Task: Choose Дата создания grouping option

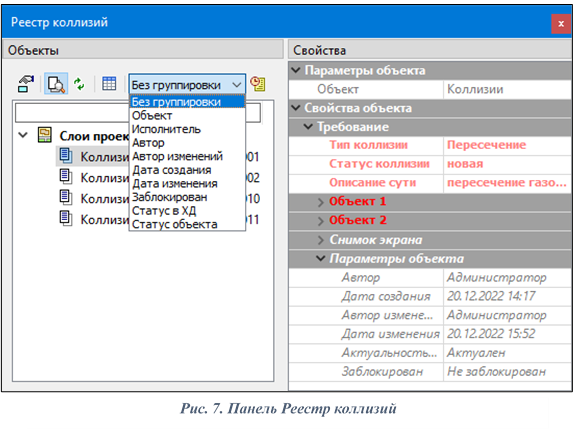Action: pos(187,170)
